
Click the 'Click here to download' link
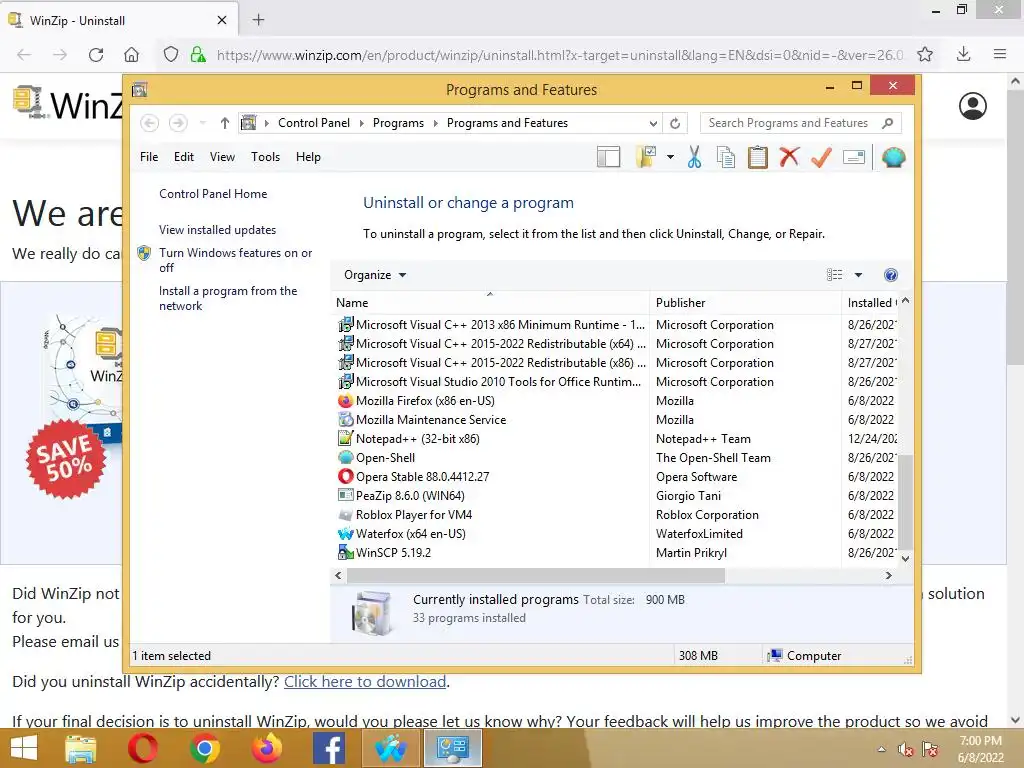pyautogui.click(x=365, y=682)
